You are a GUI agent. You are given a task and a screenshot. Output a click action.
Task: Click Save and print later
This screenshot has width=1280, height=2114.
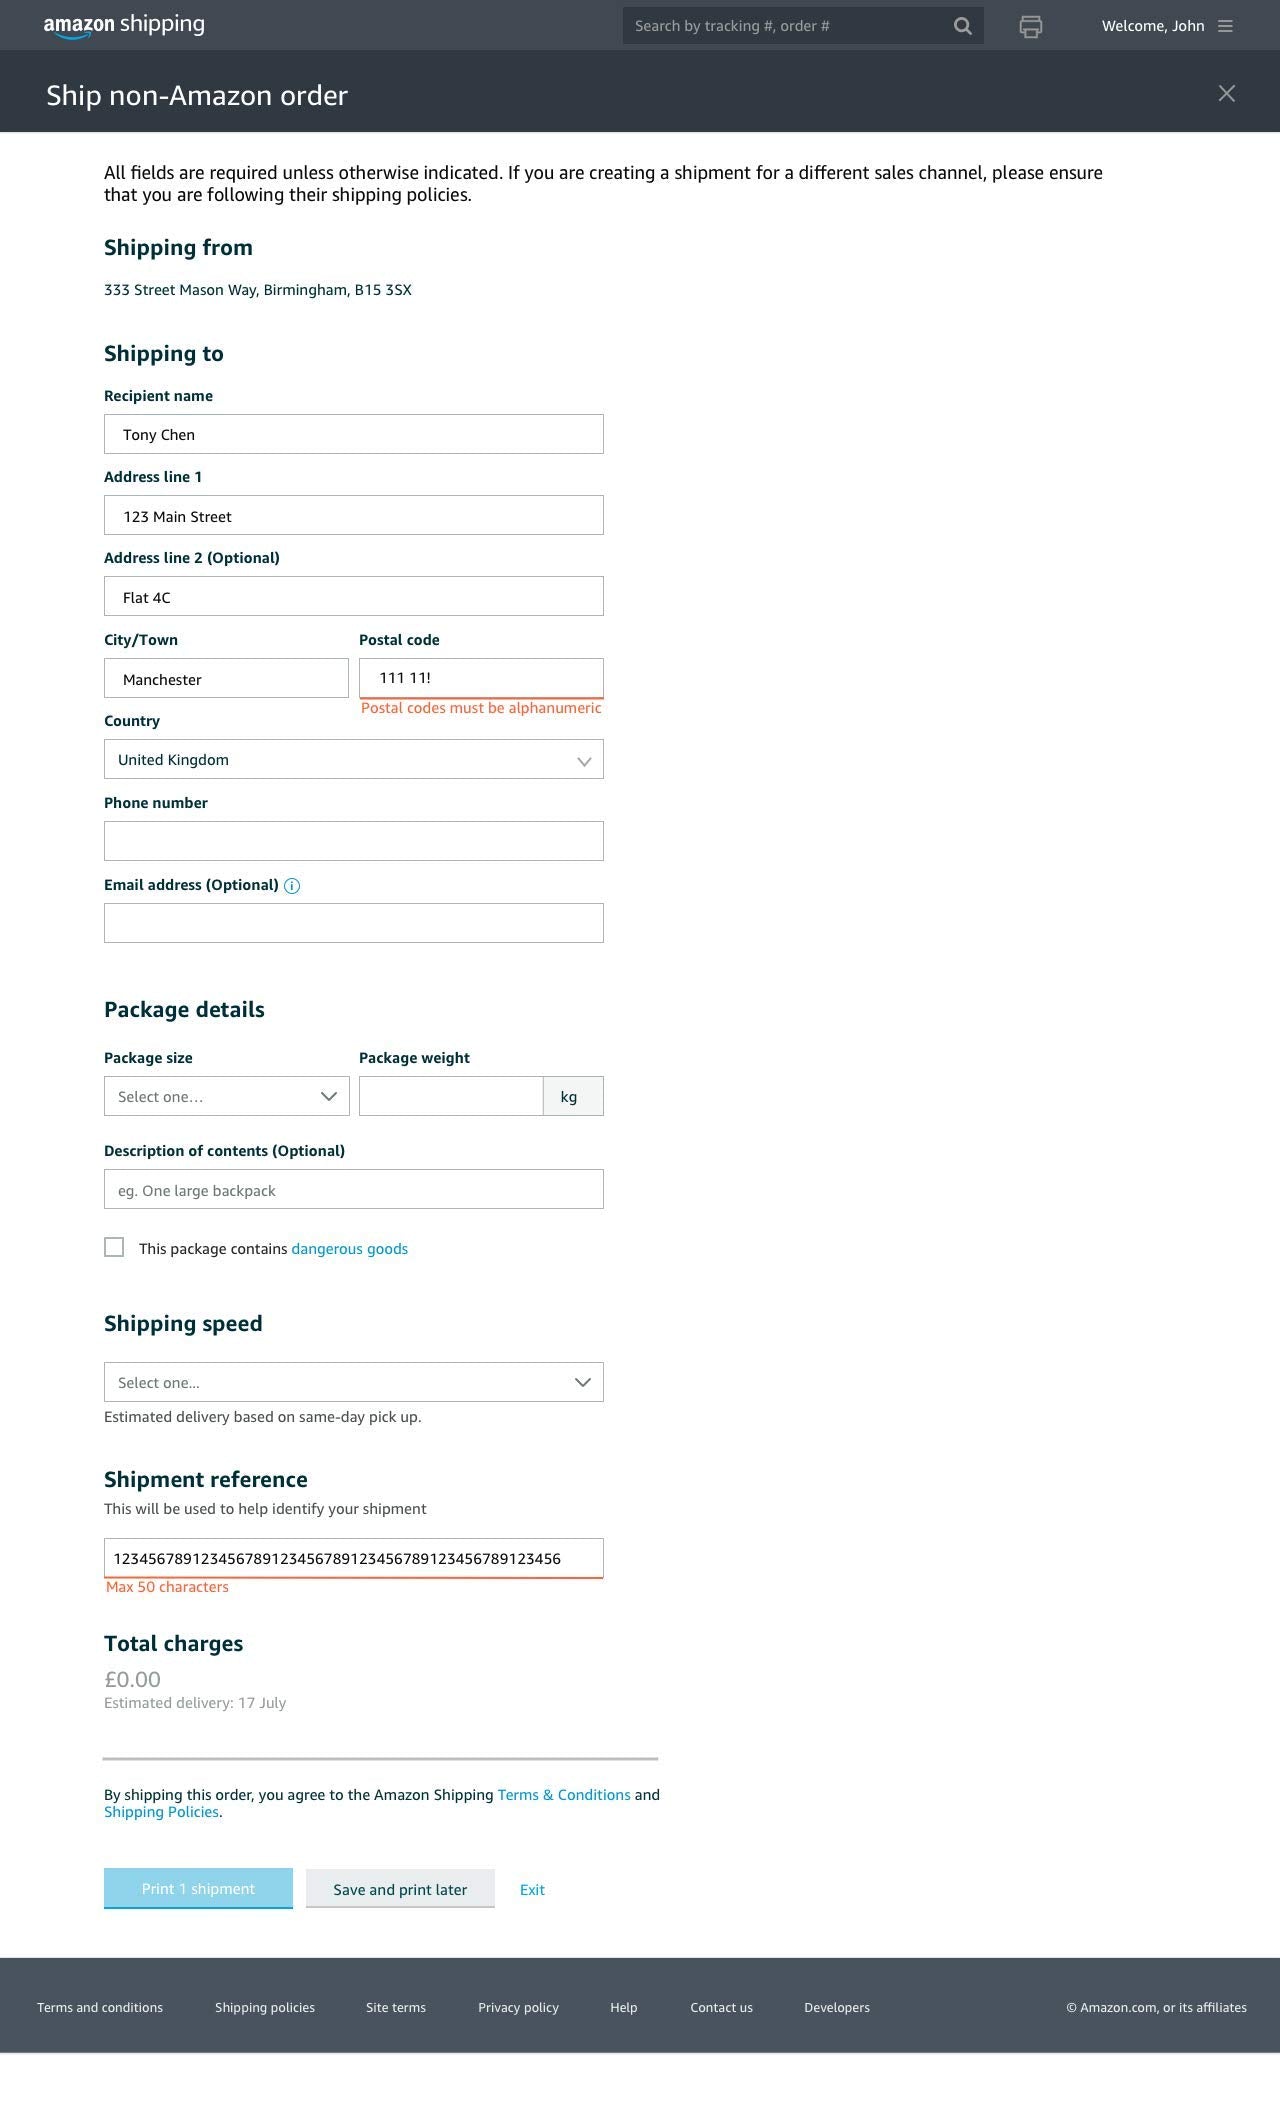tap(400, 1888)
